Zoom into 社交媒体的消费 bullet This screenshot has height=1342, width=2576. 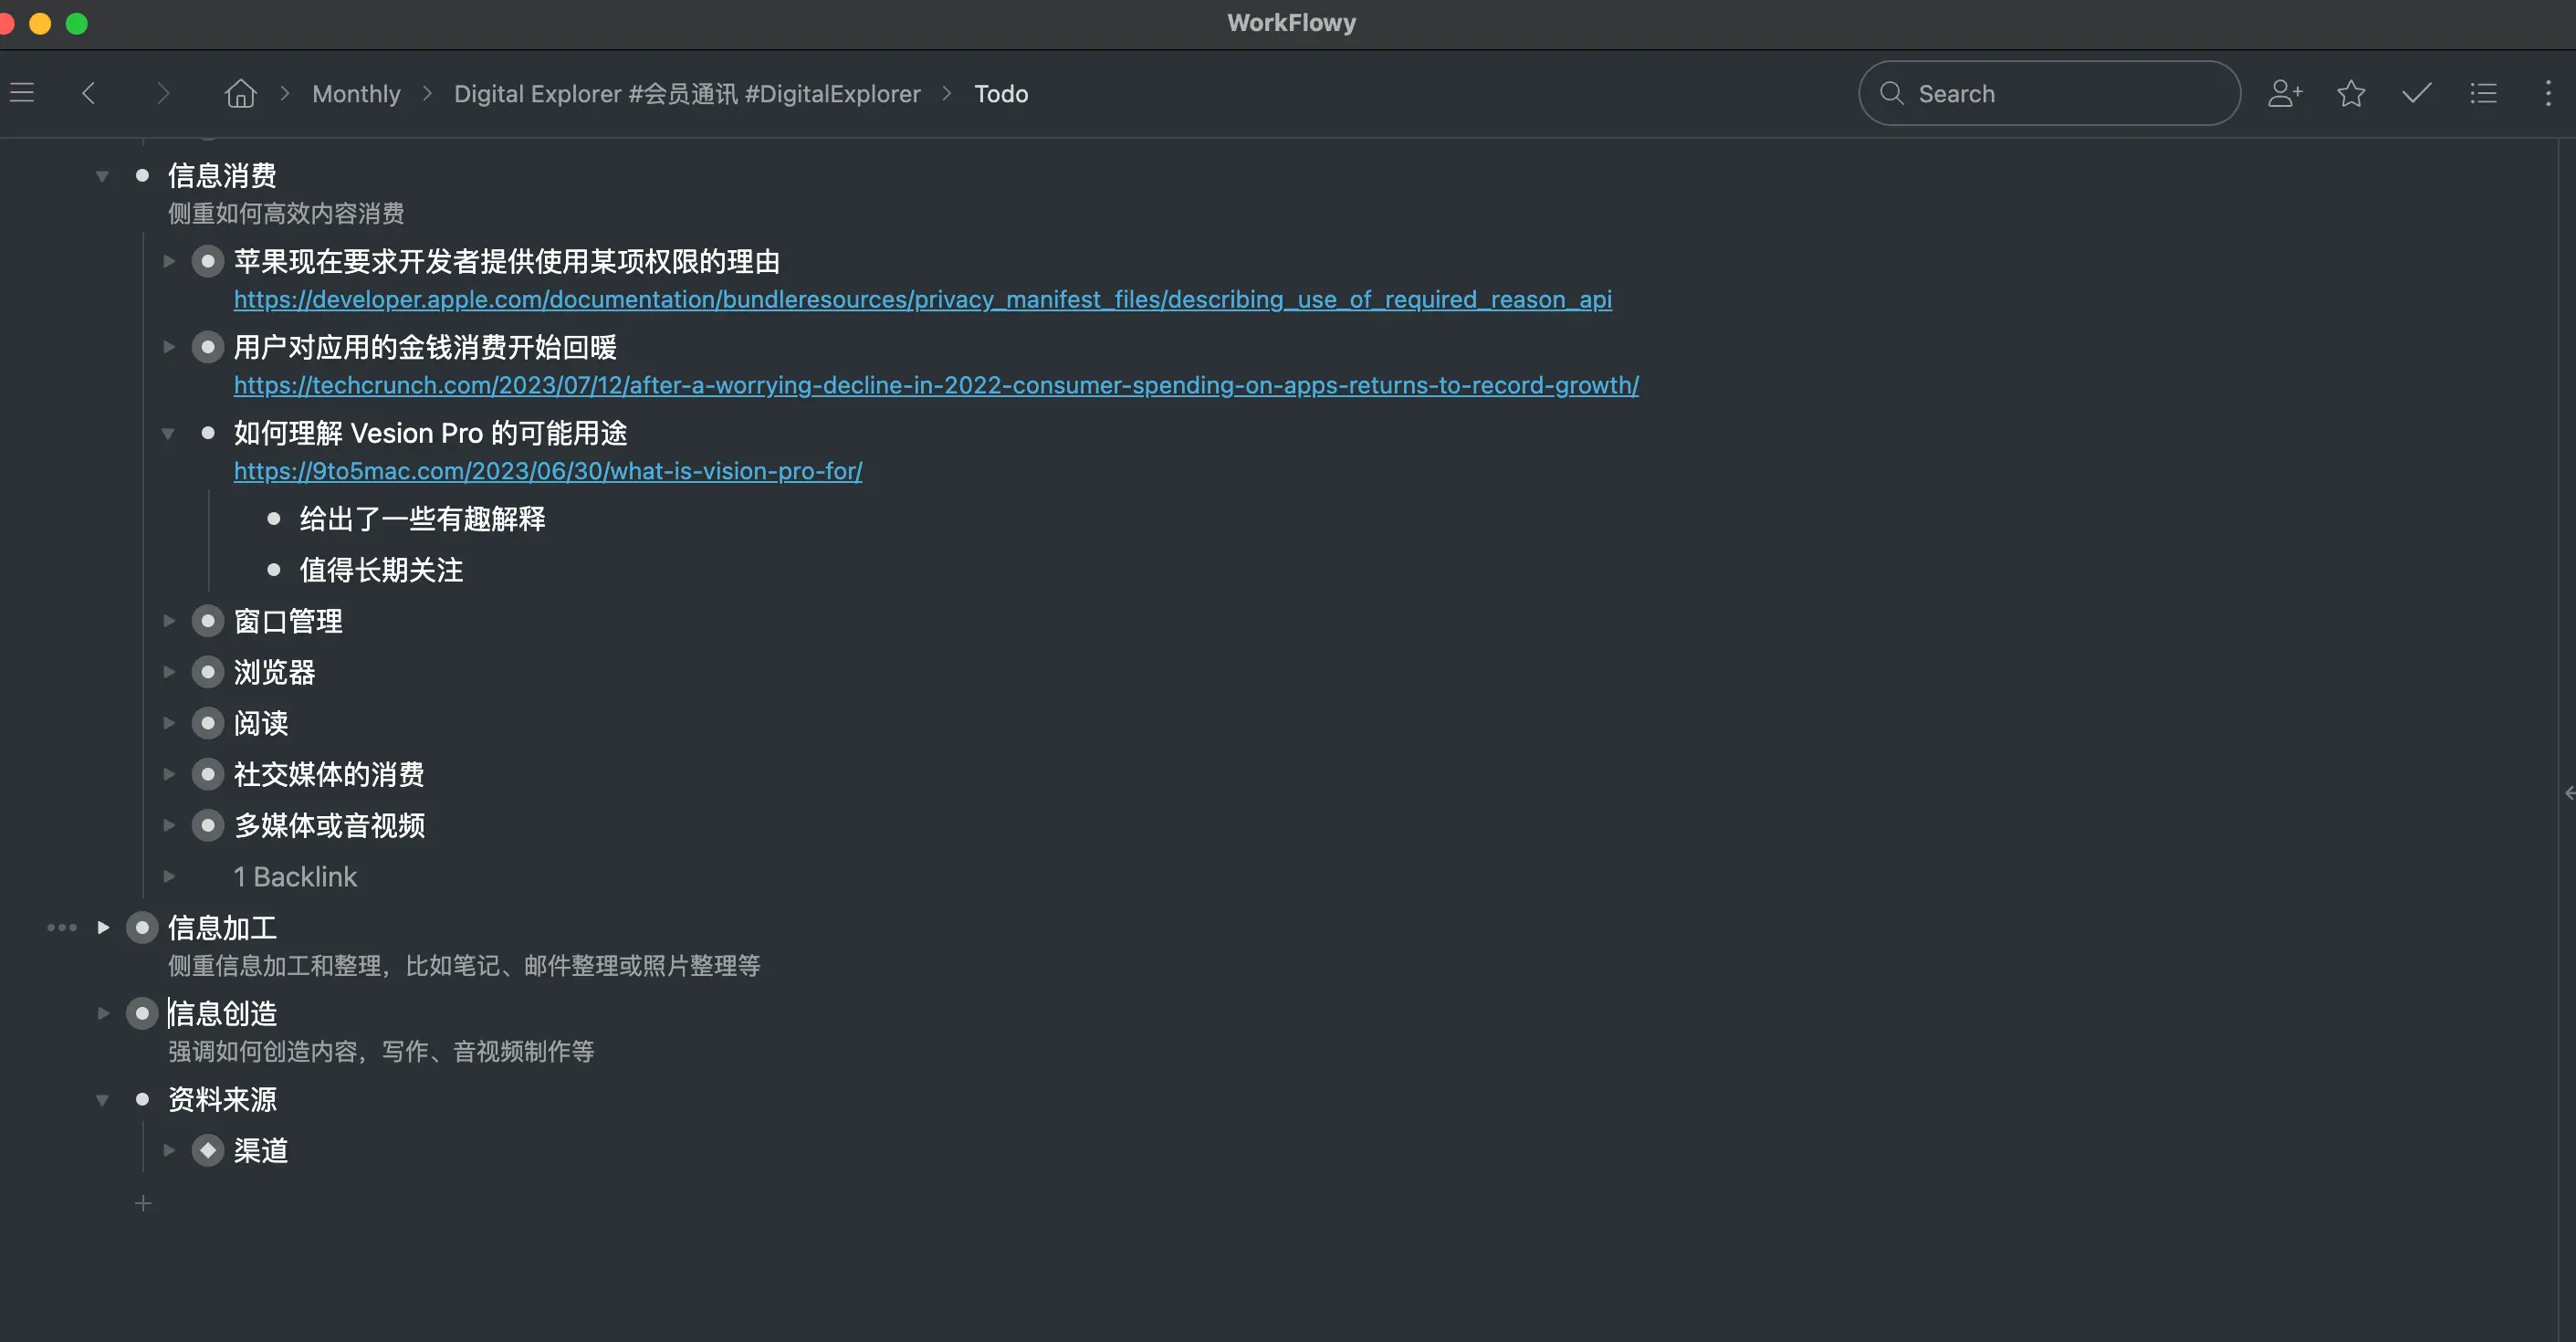point(208,774)
